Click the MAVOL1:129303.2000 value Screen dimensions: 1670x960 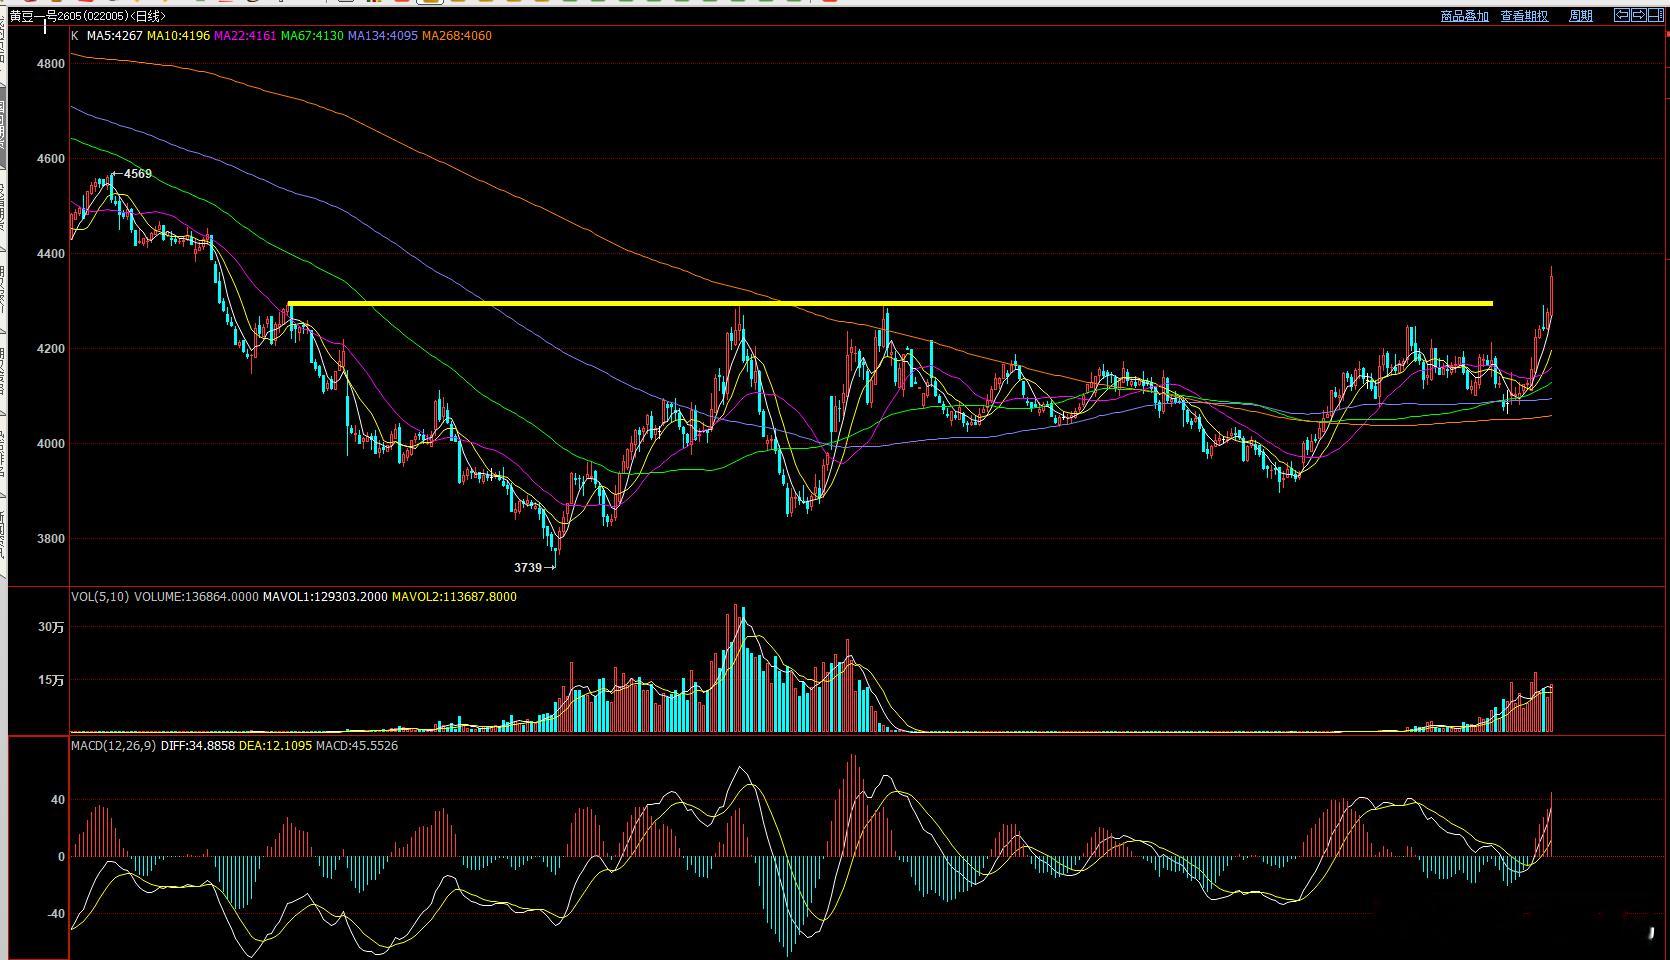click(x=325, y=597)
